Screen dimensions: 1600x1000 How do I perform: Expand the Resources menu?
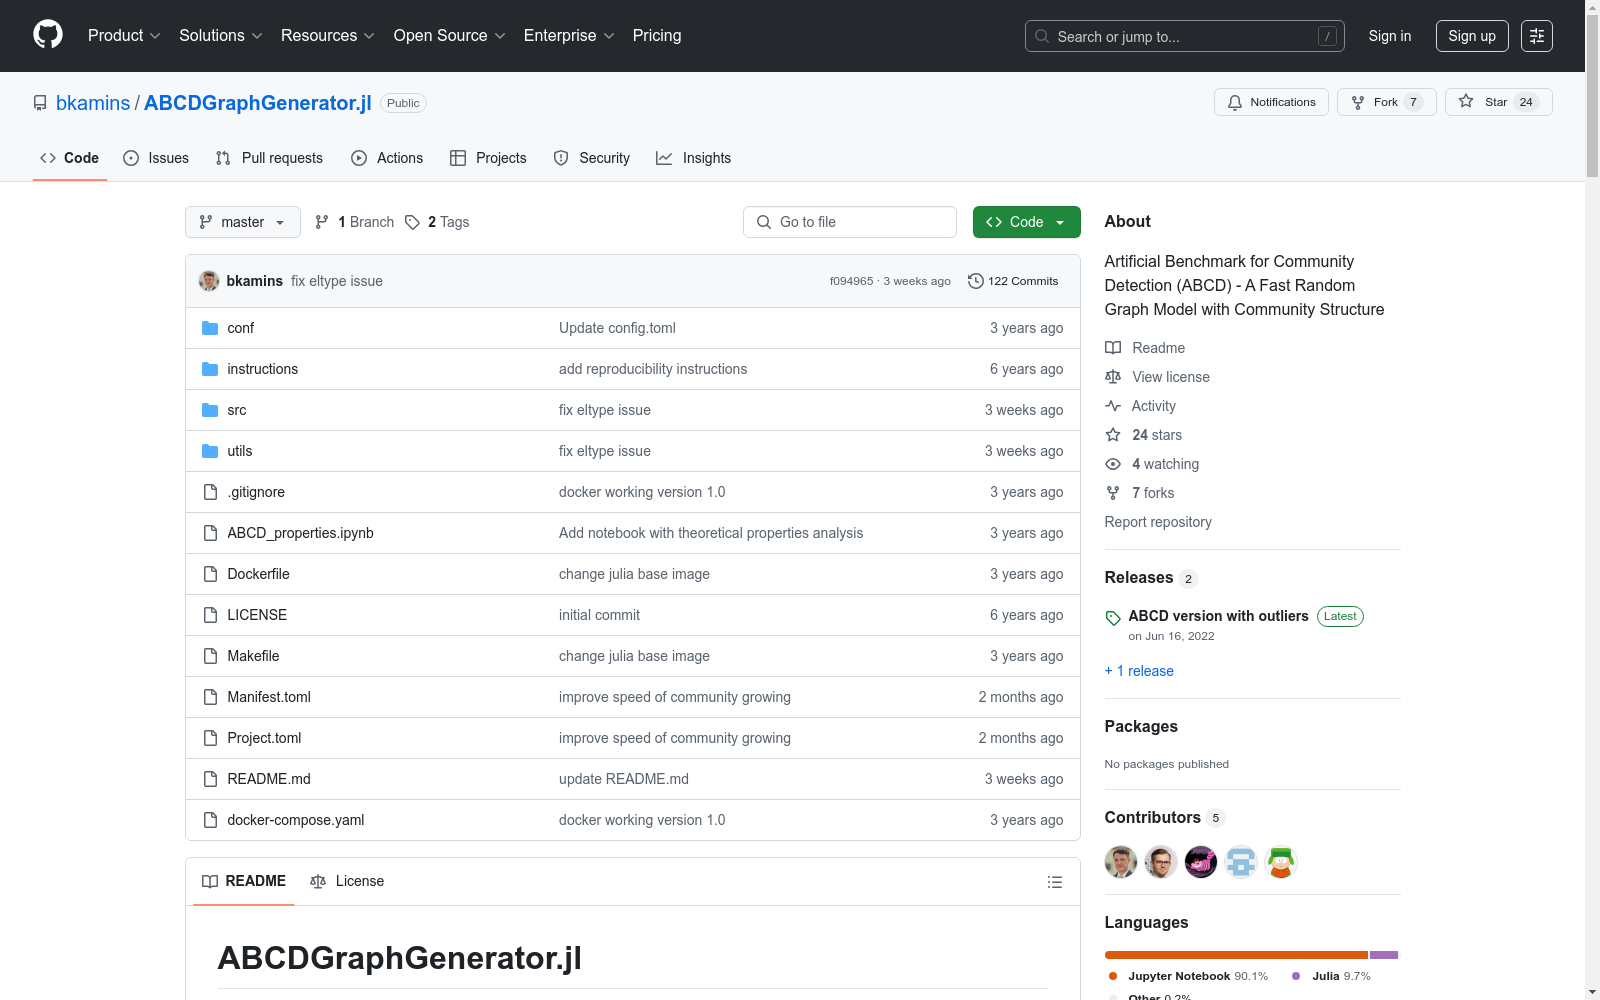[328, 36]
